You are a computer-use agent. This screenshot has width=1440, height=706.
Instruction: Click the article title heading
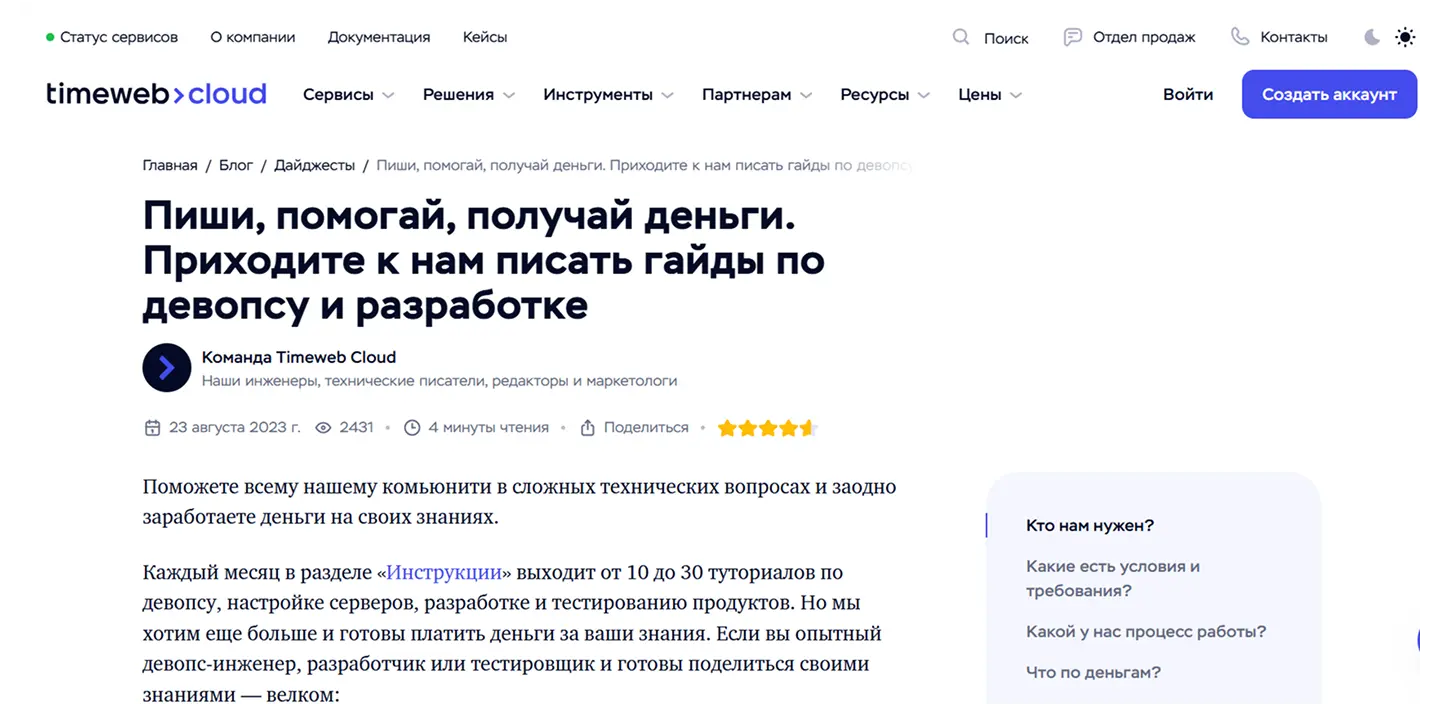484,260
